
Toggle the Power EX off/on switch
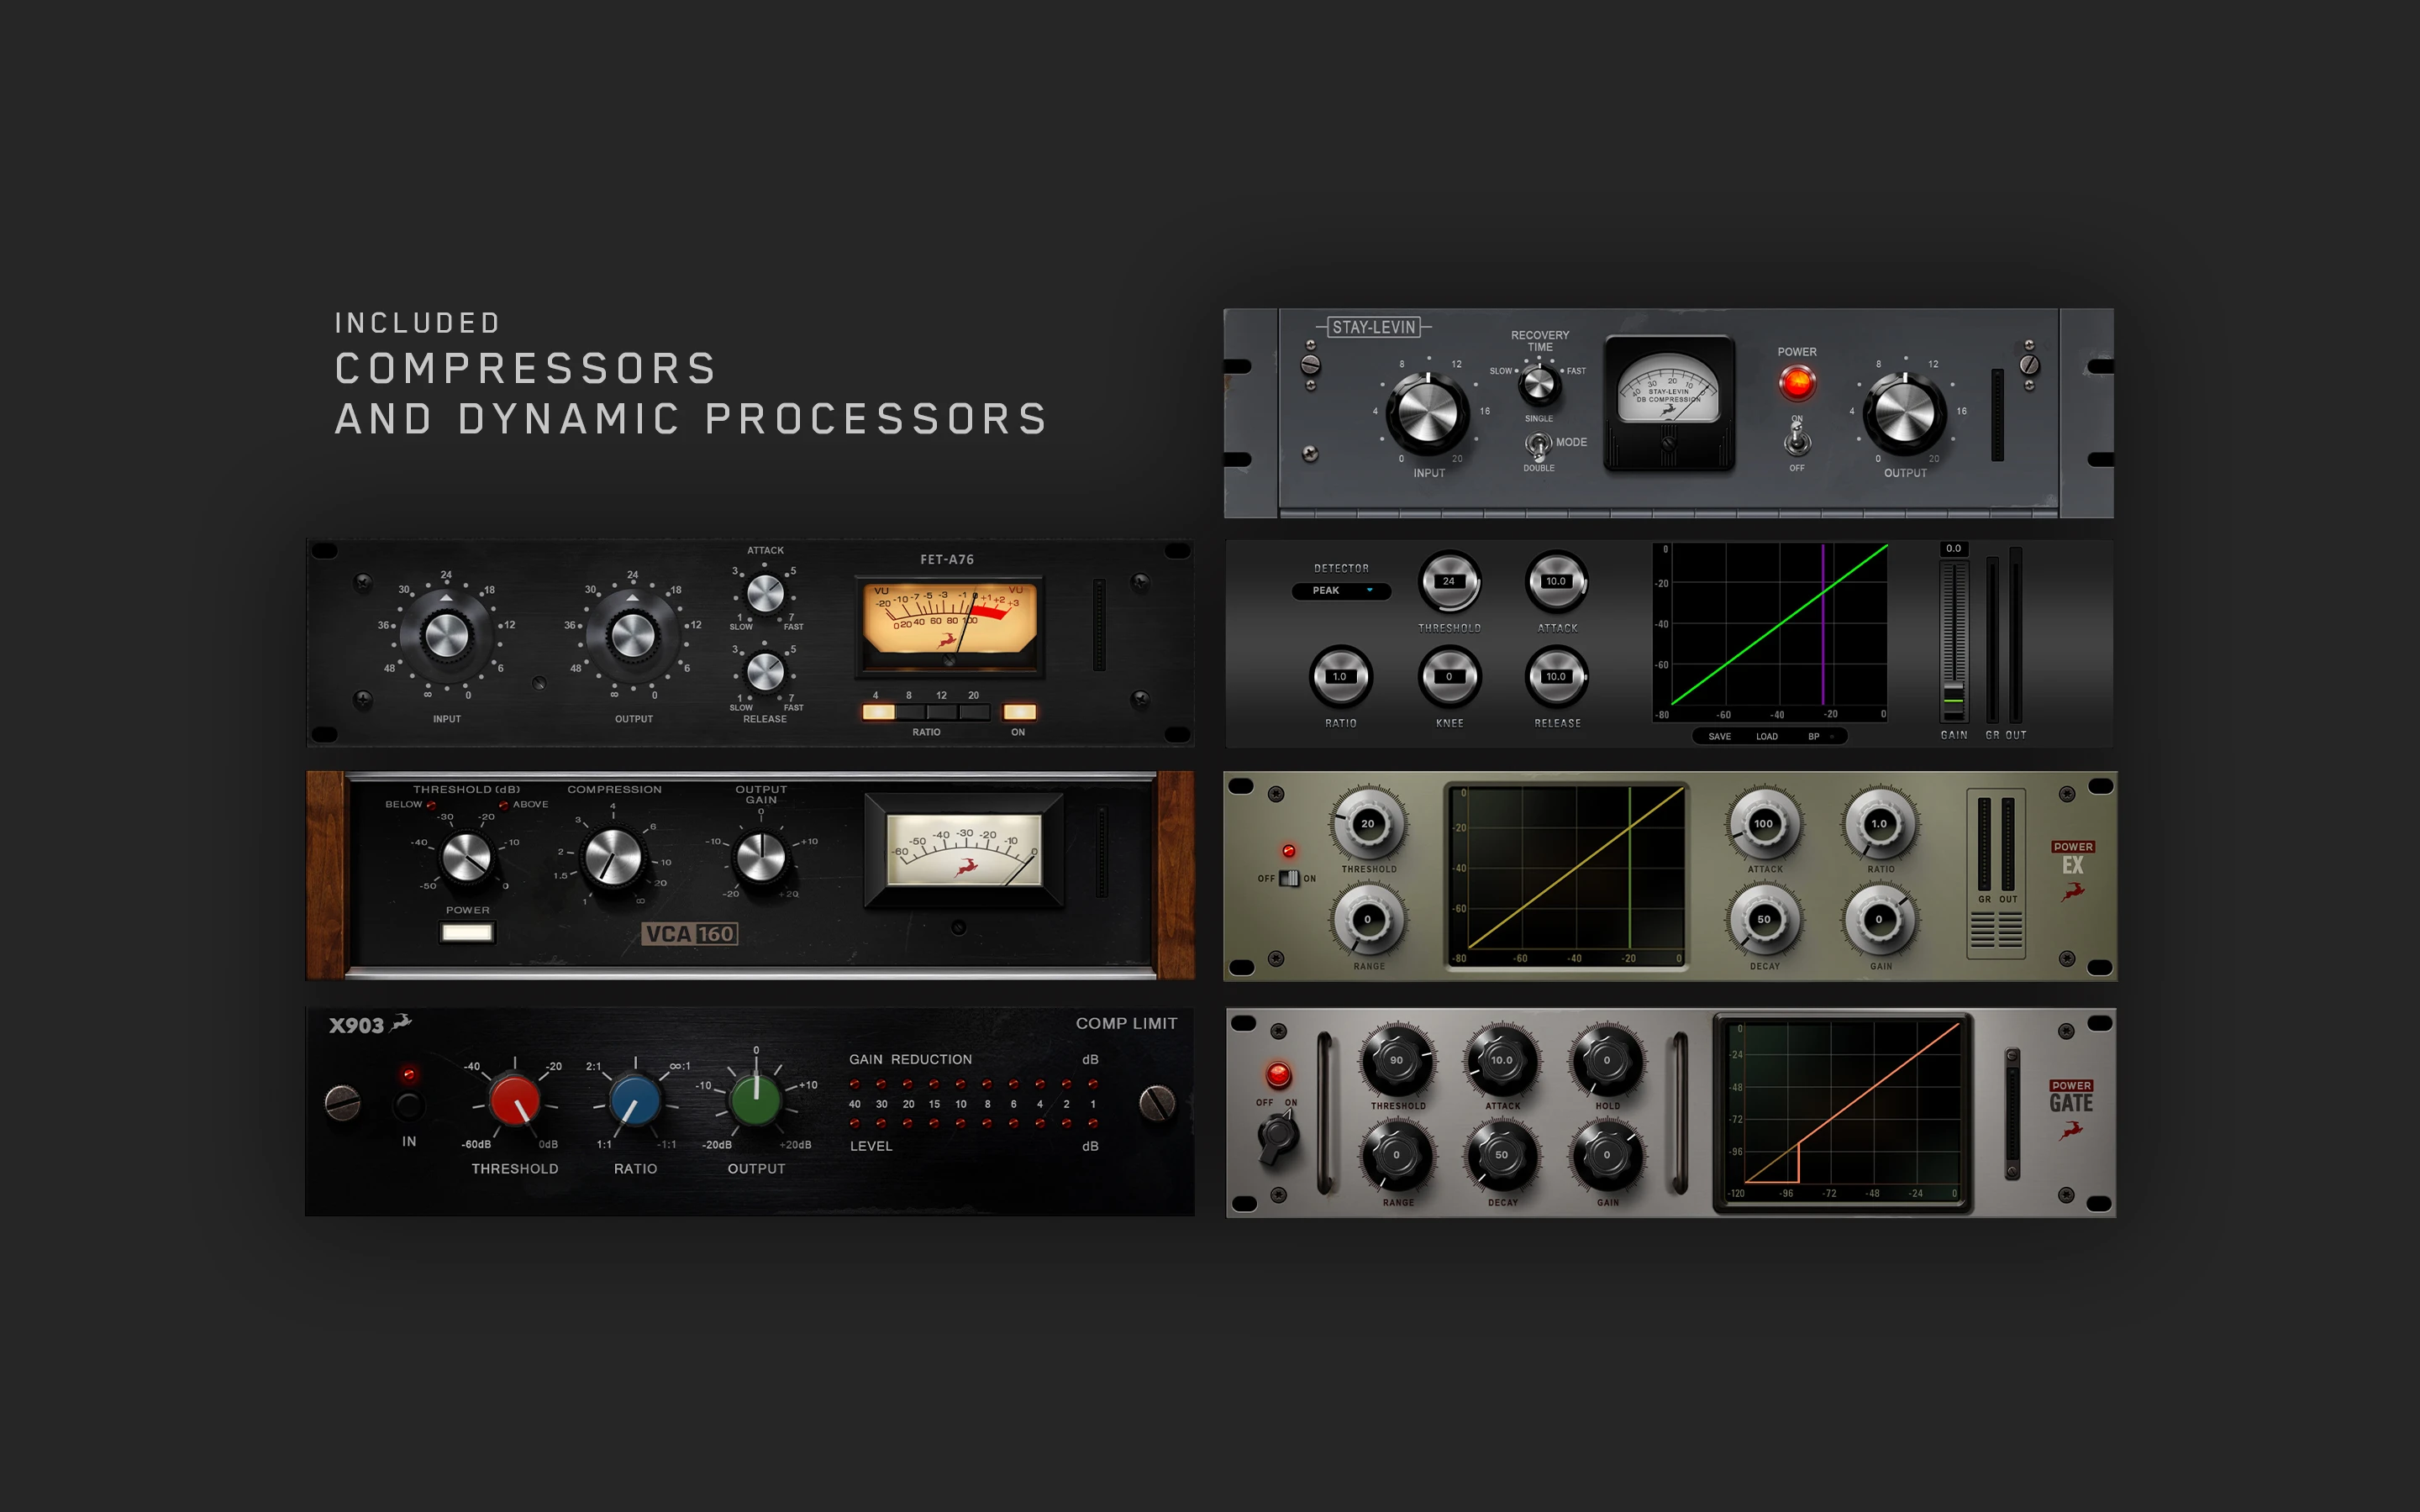tap(1289, 879)
